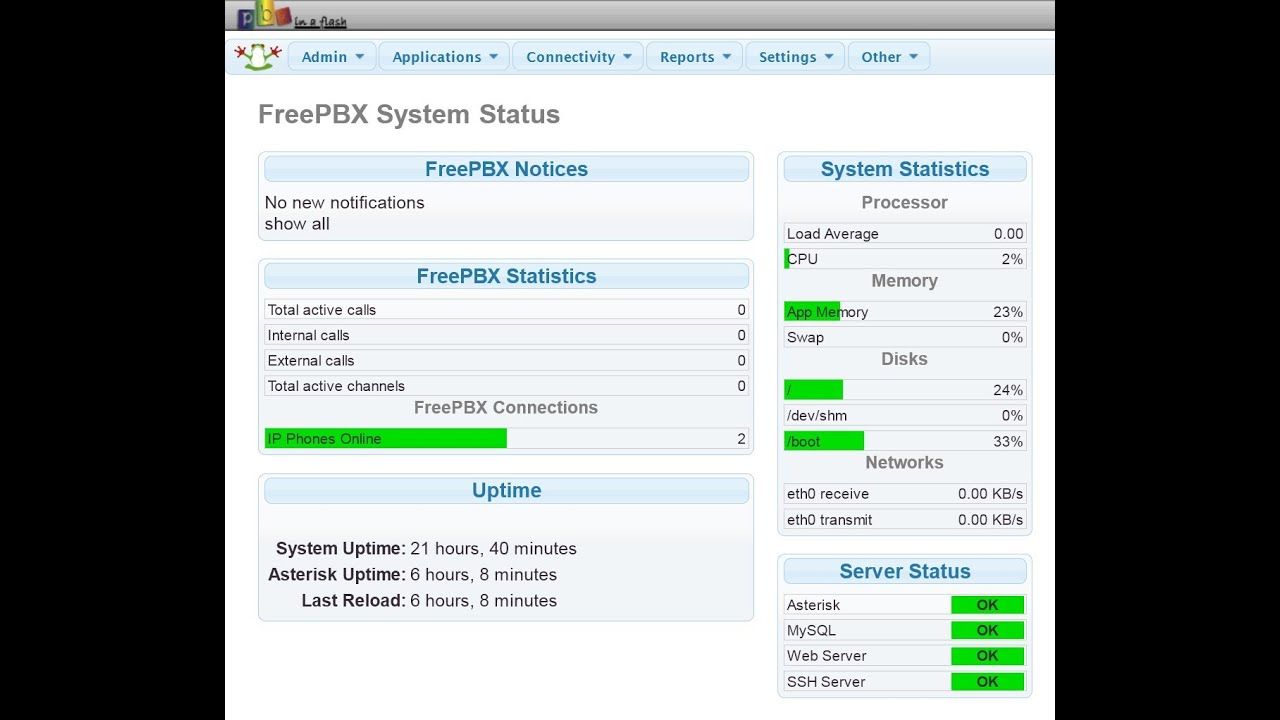Open the Settings menu
The width and height of the screenshot is (1280, 720).
point(795,57)
